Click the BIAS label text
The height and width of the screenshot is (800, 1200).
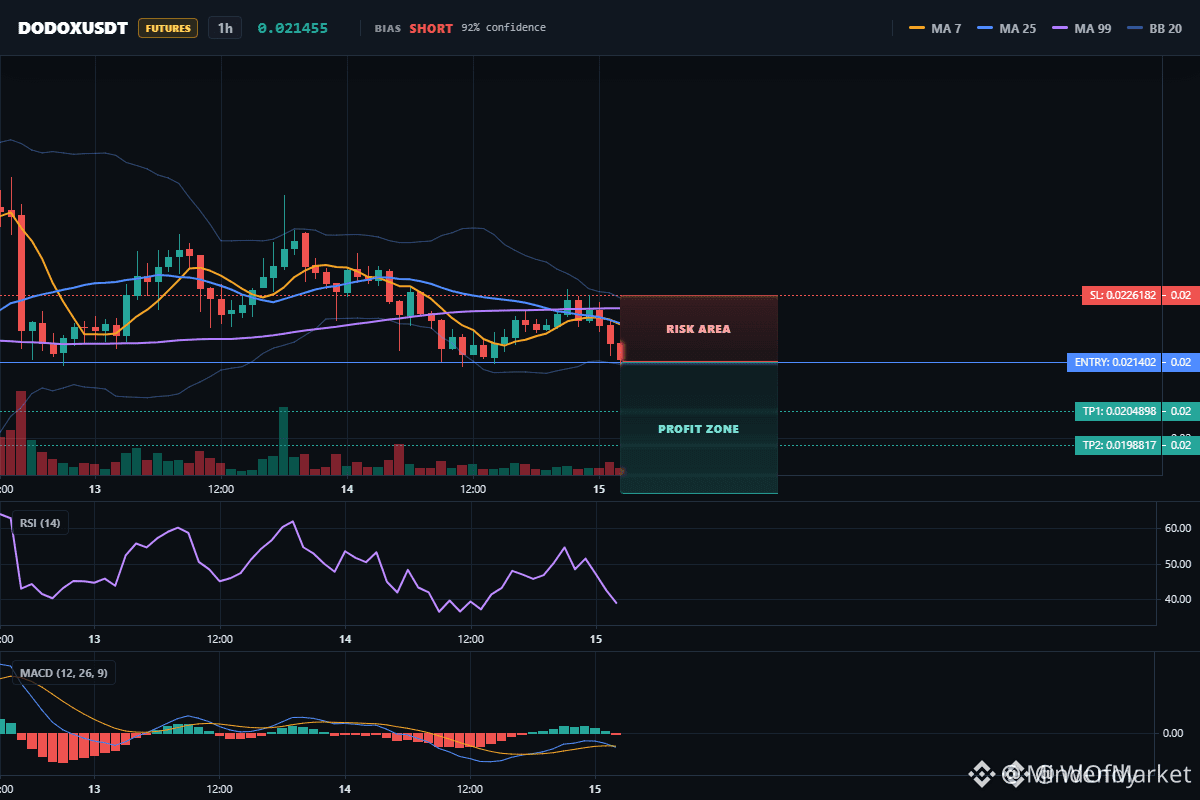tap(387, 28)
